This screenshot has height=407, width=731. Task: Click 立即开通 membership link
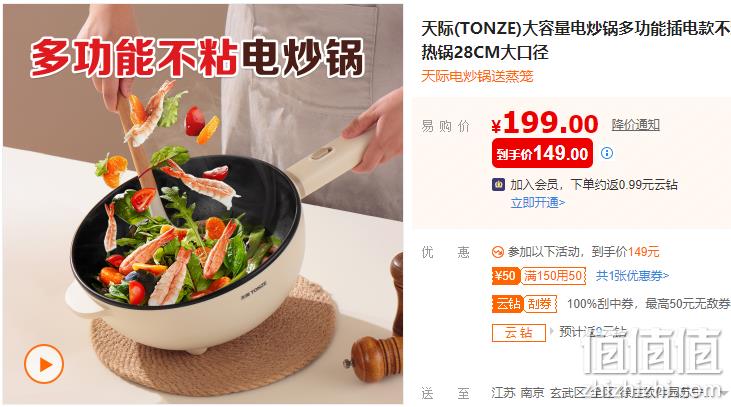coord(538,202)
